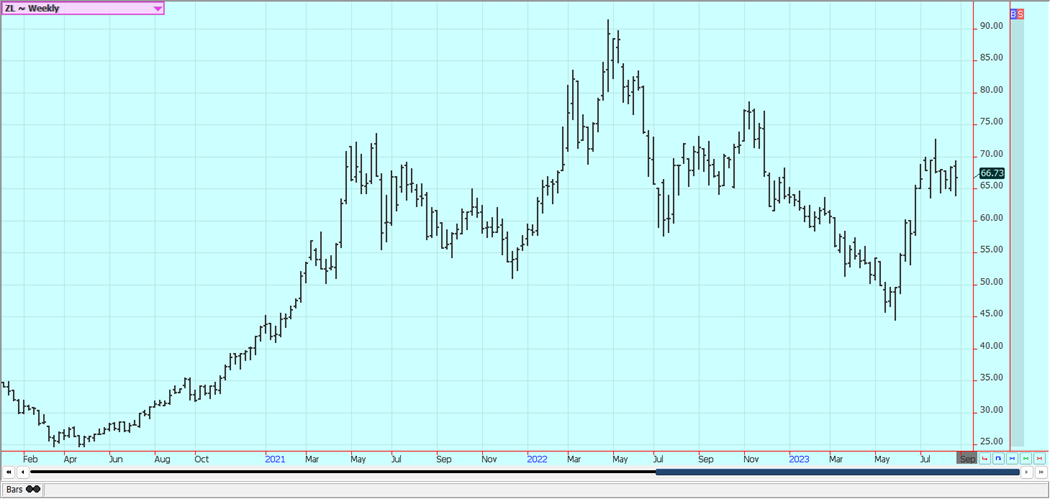
Task: Click the 50.00 price axis label
Action: [x=991, y=282]
